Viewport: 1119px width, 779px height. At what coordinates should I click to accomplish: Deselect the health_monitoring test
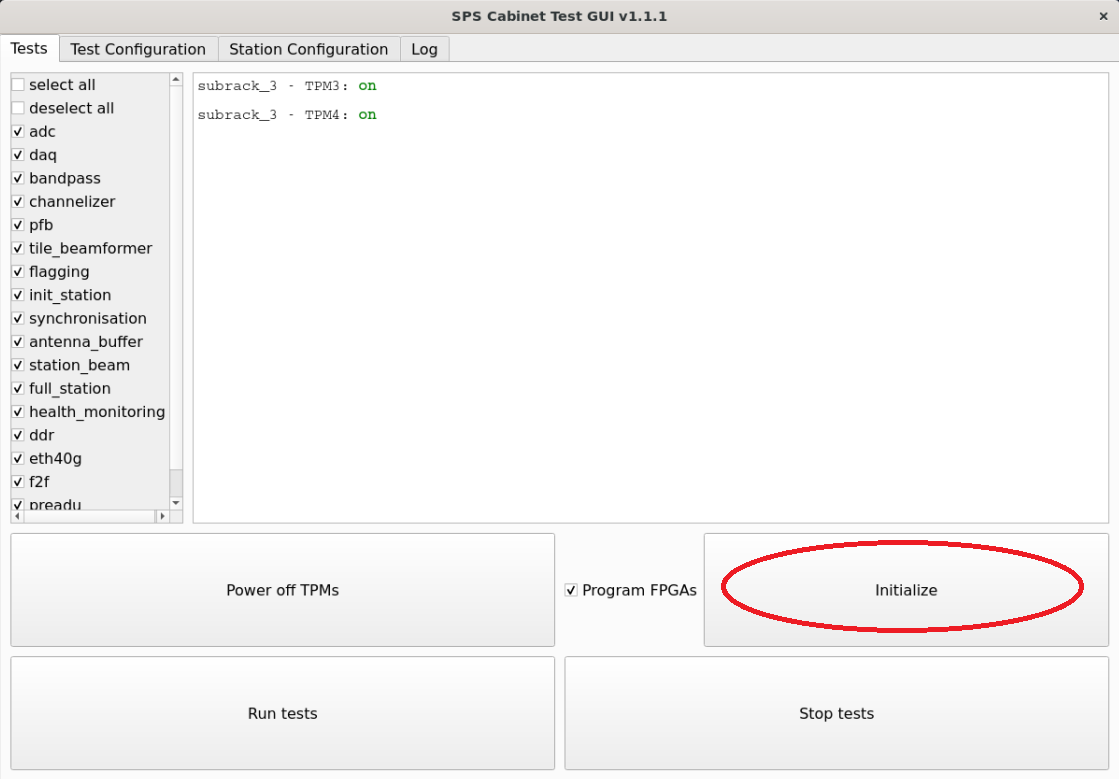pos(18,412)
